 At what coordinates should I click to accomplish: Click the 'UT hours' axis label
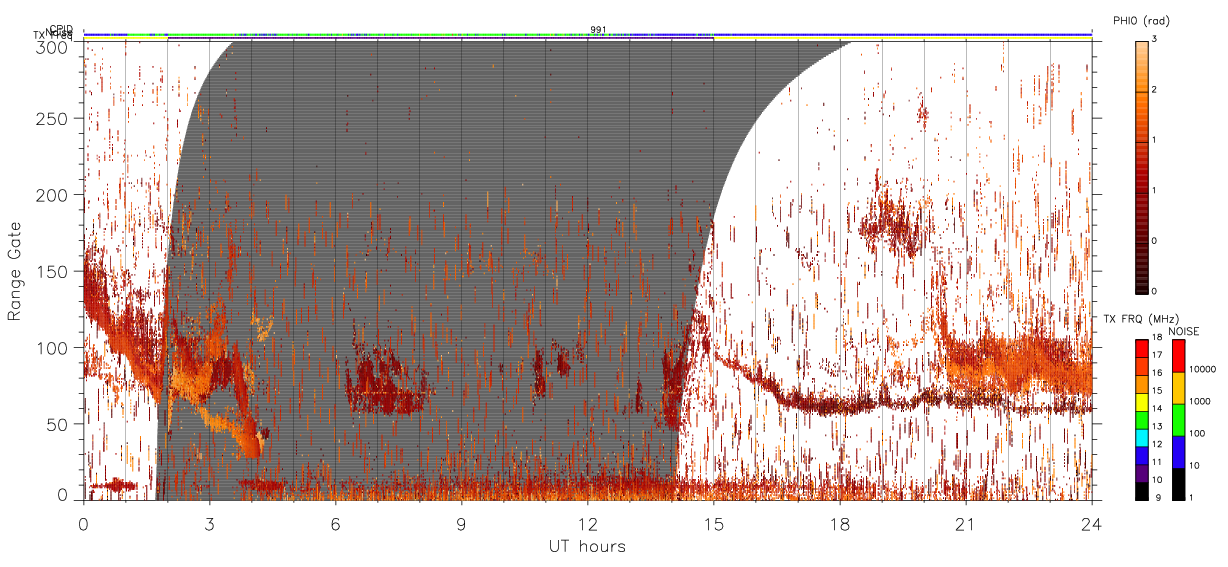pos(587,547)
